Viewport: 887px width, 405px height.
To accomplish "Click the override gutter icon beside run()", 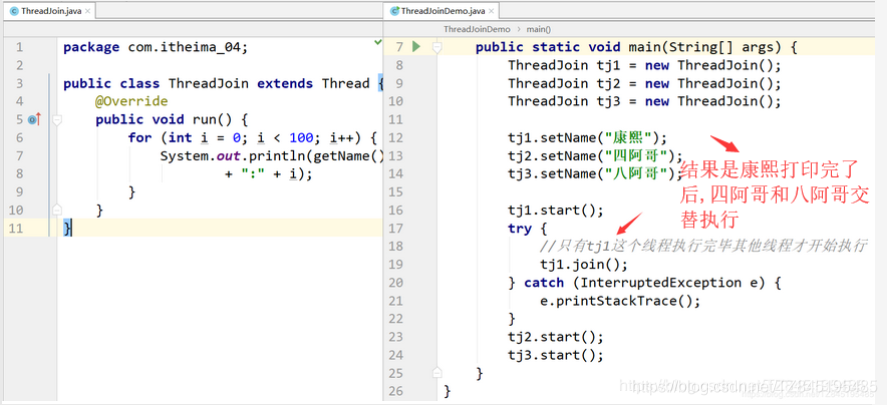I will (x=34, y=119).
